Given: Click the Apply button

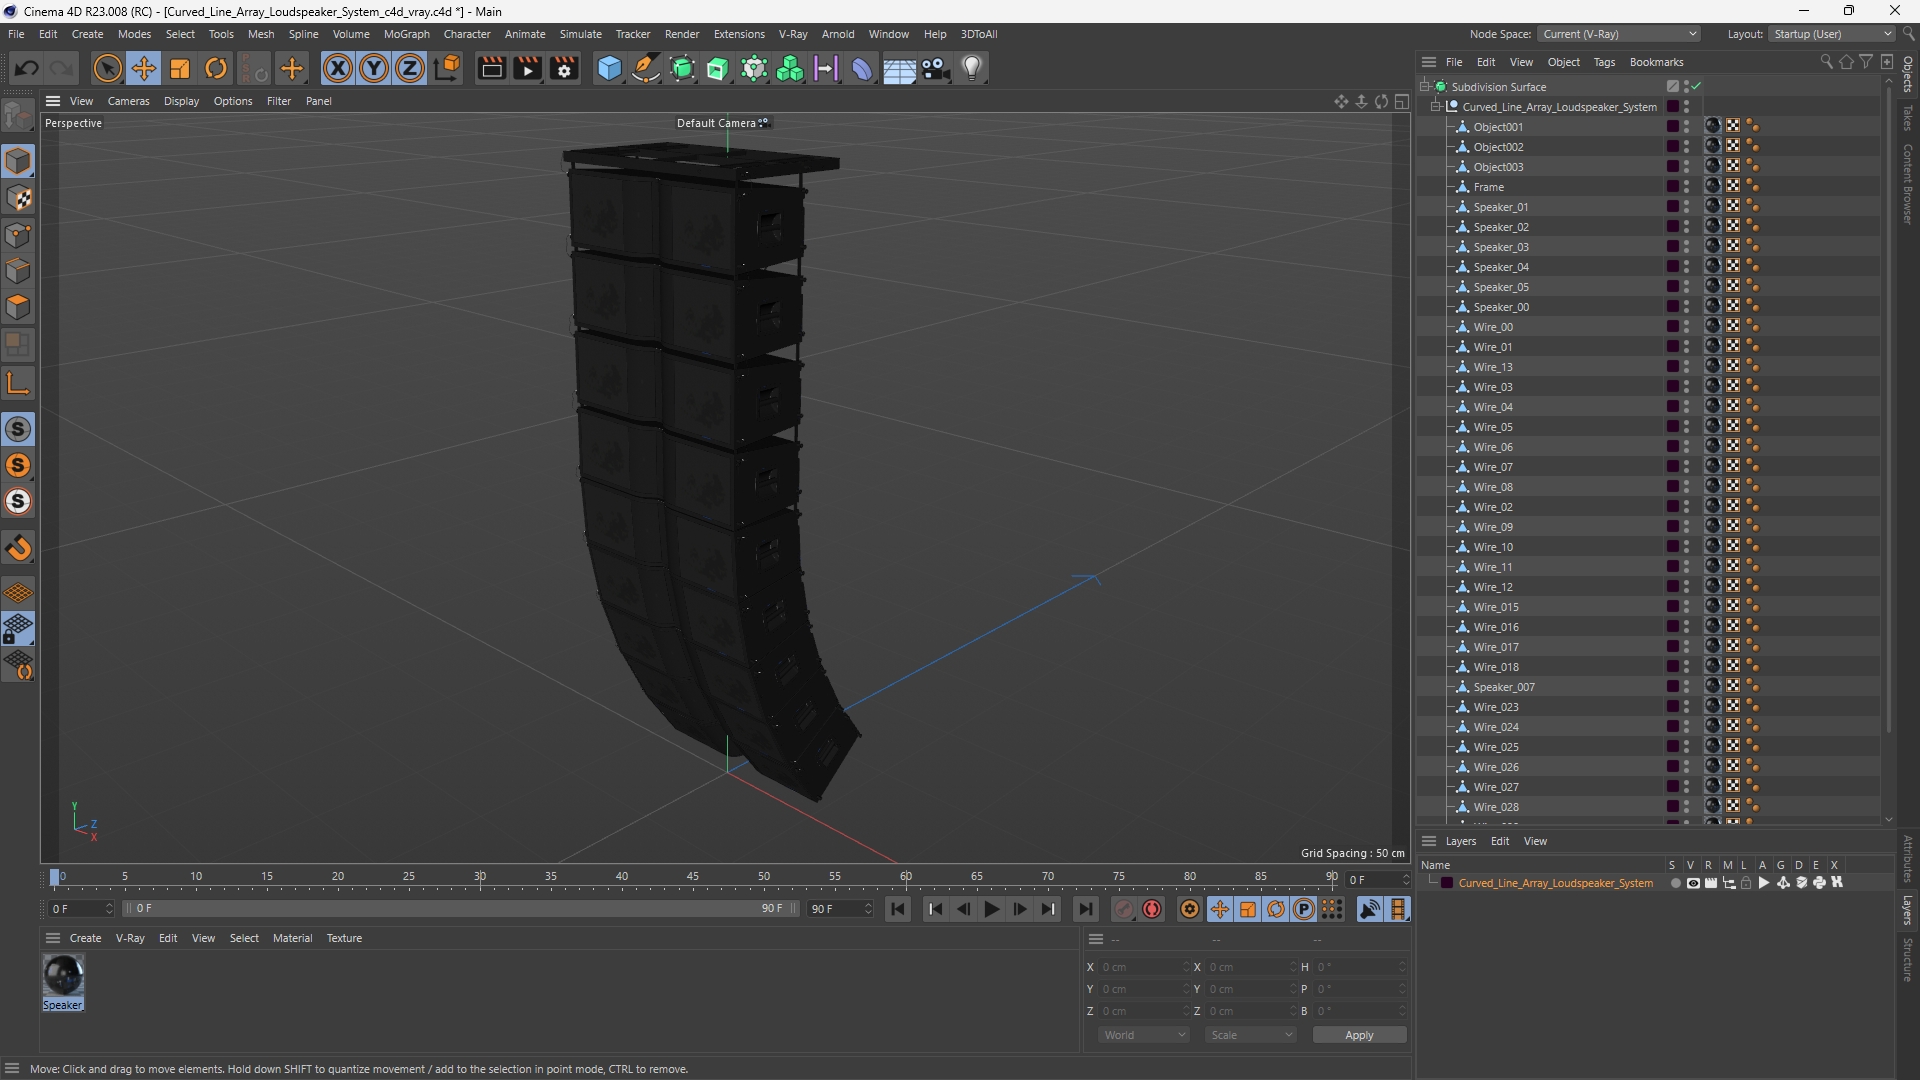Looking at the screenshot, I should tap(1359, 1035).
